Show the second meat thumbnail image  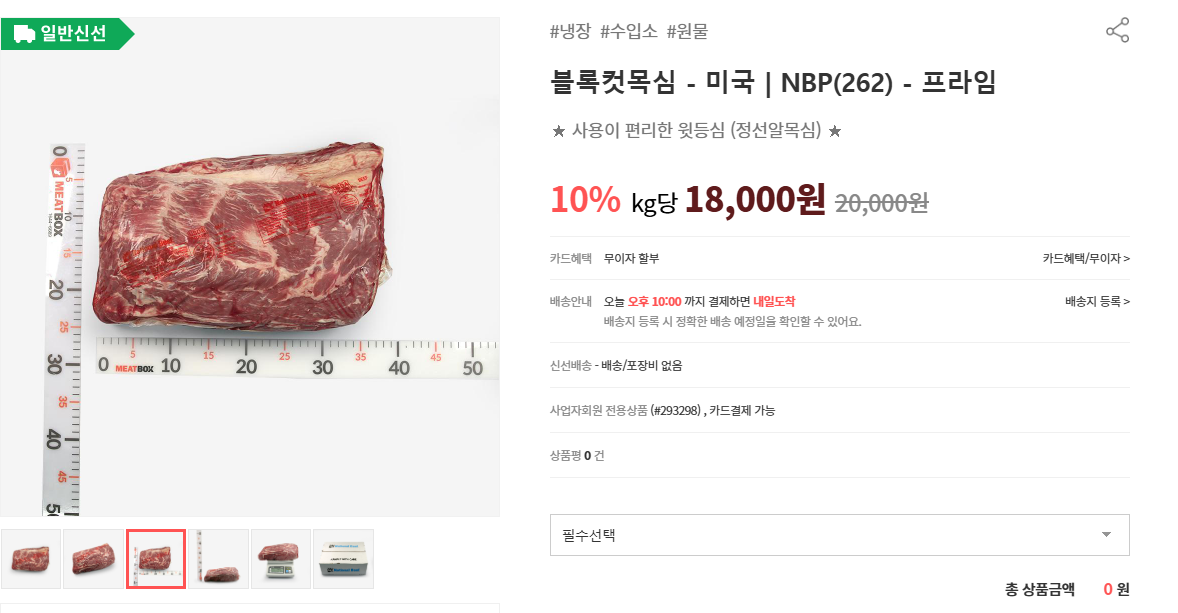pyautogui.click(x=93, y=559)
